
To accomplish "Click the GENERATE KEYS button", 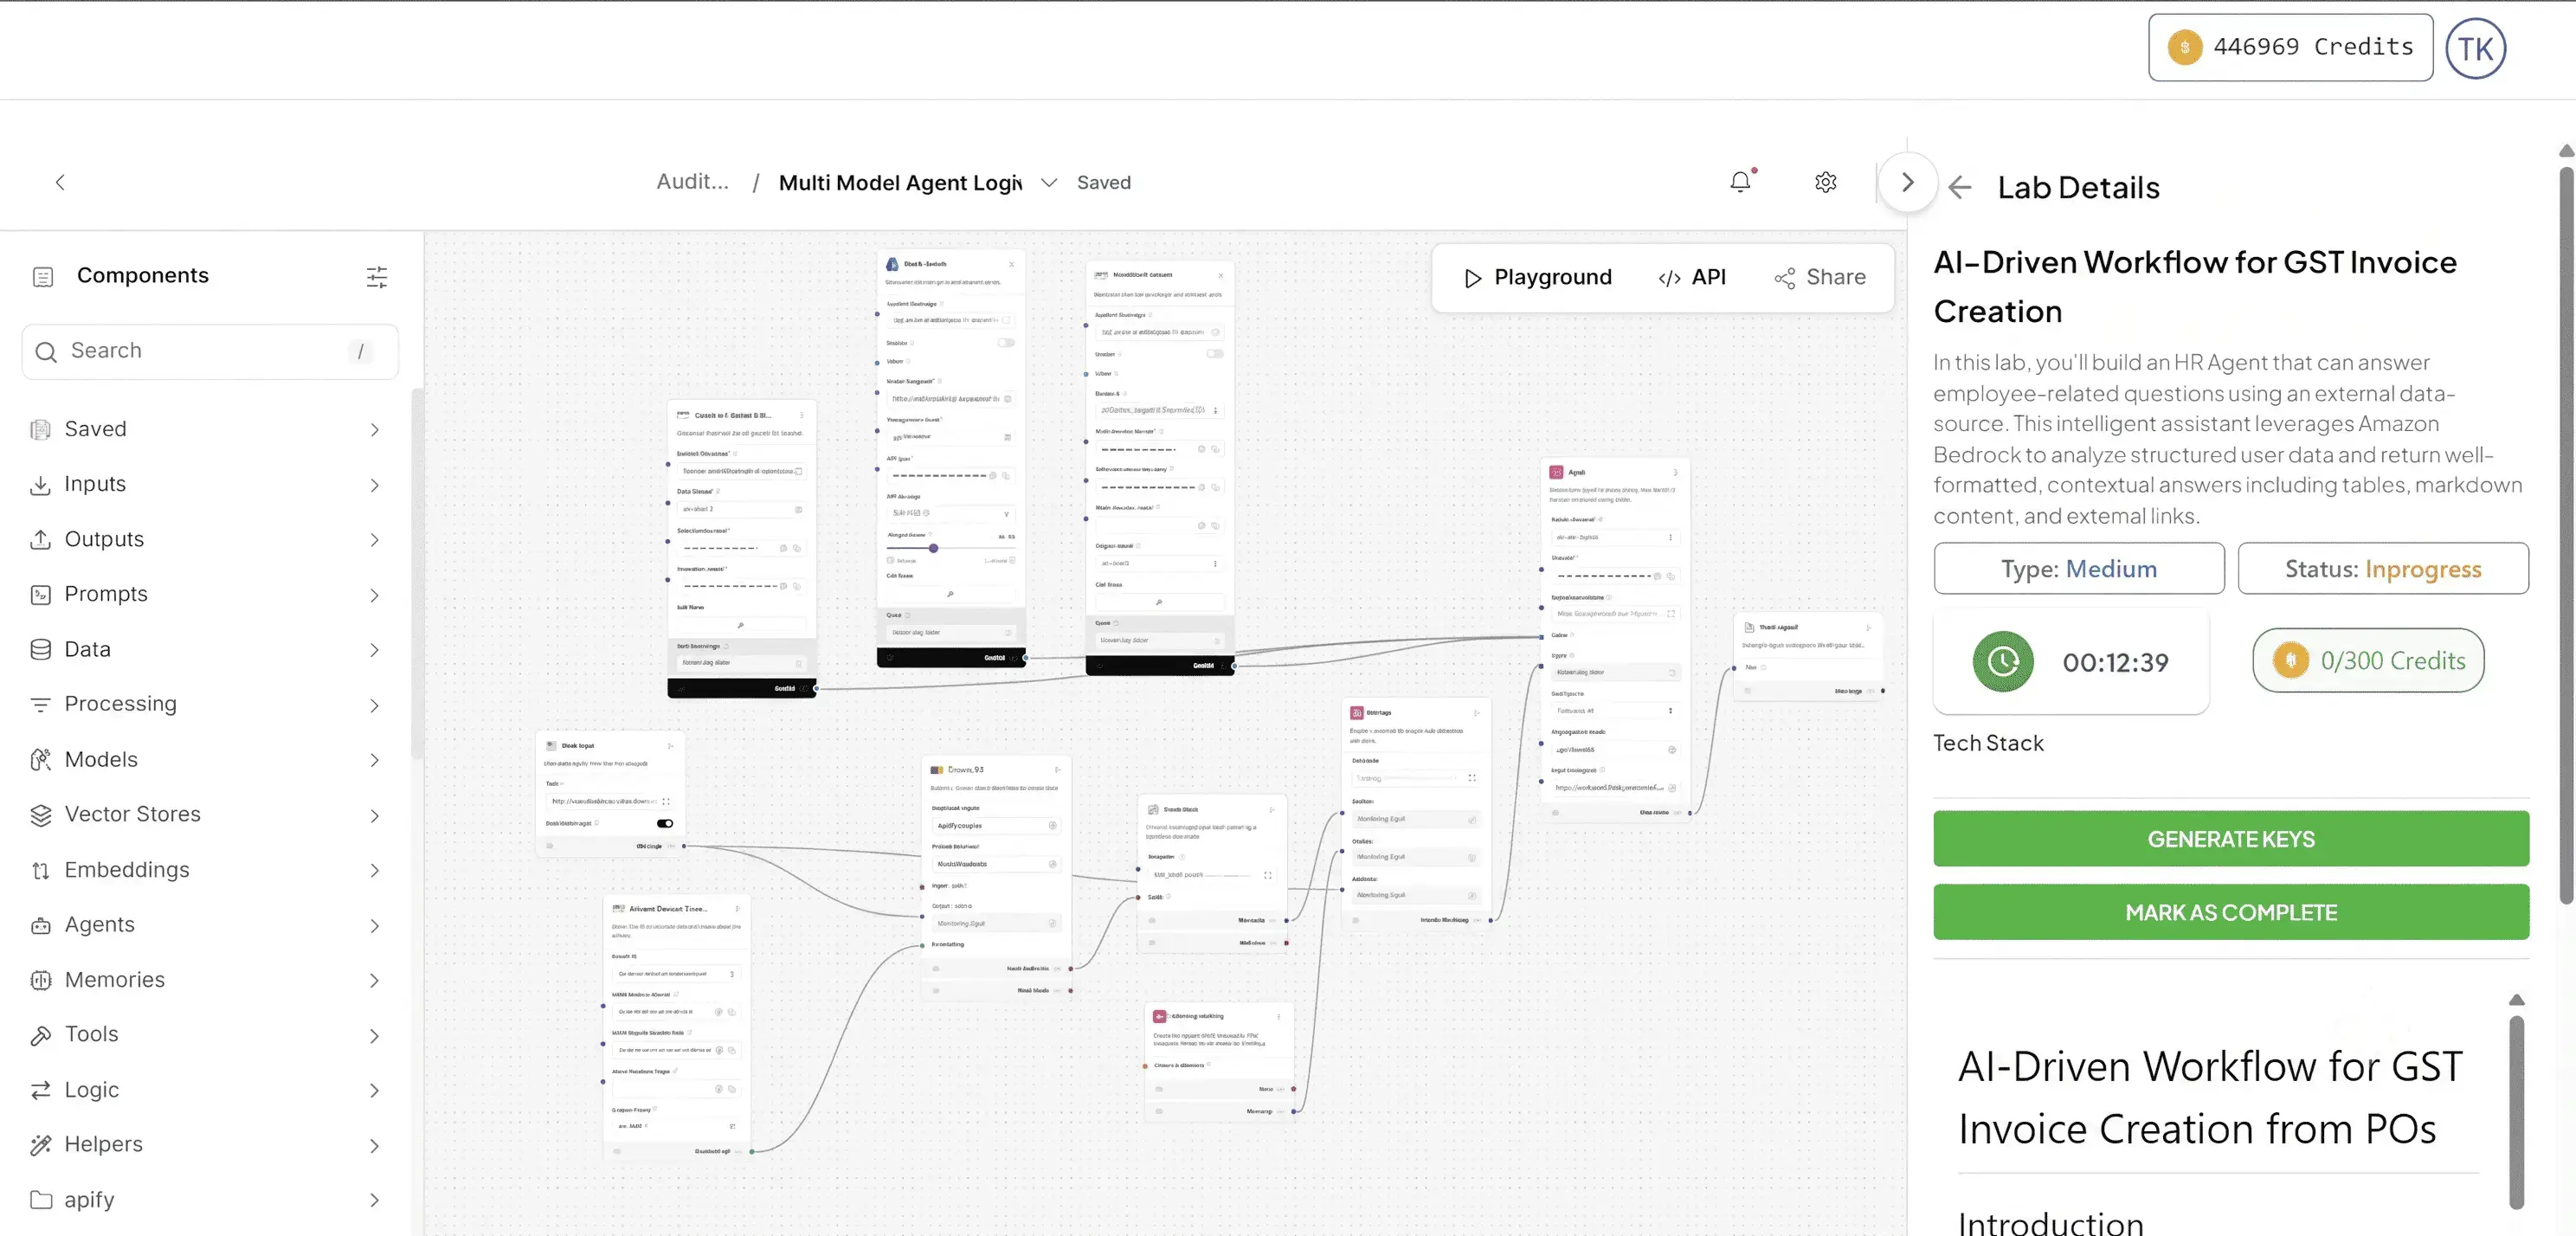I will tap(2230, 838).
